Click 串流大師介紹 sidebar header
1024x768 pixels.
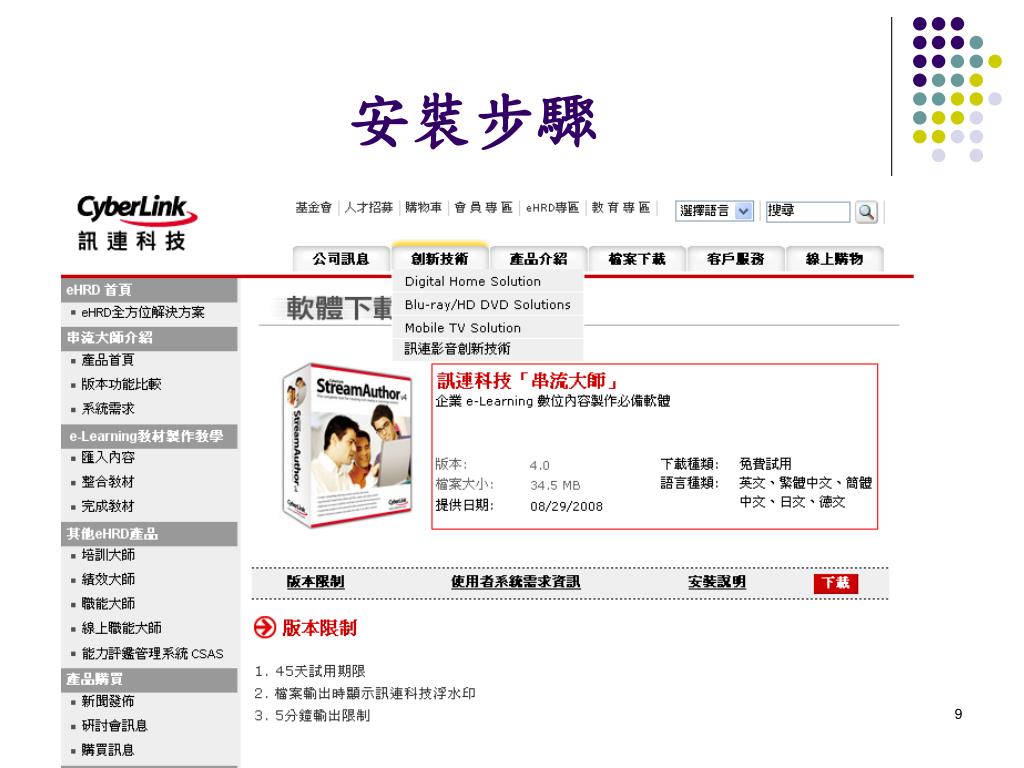[150, 338]
